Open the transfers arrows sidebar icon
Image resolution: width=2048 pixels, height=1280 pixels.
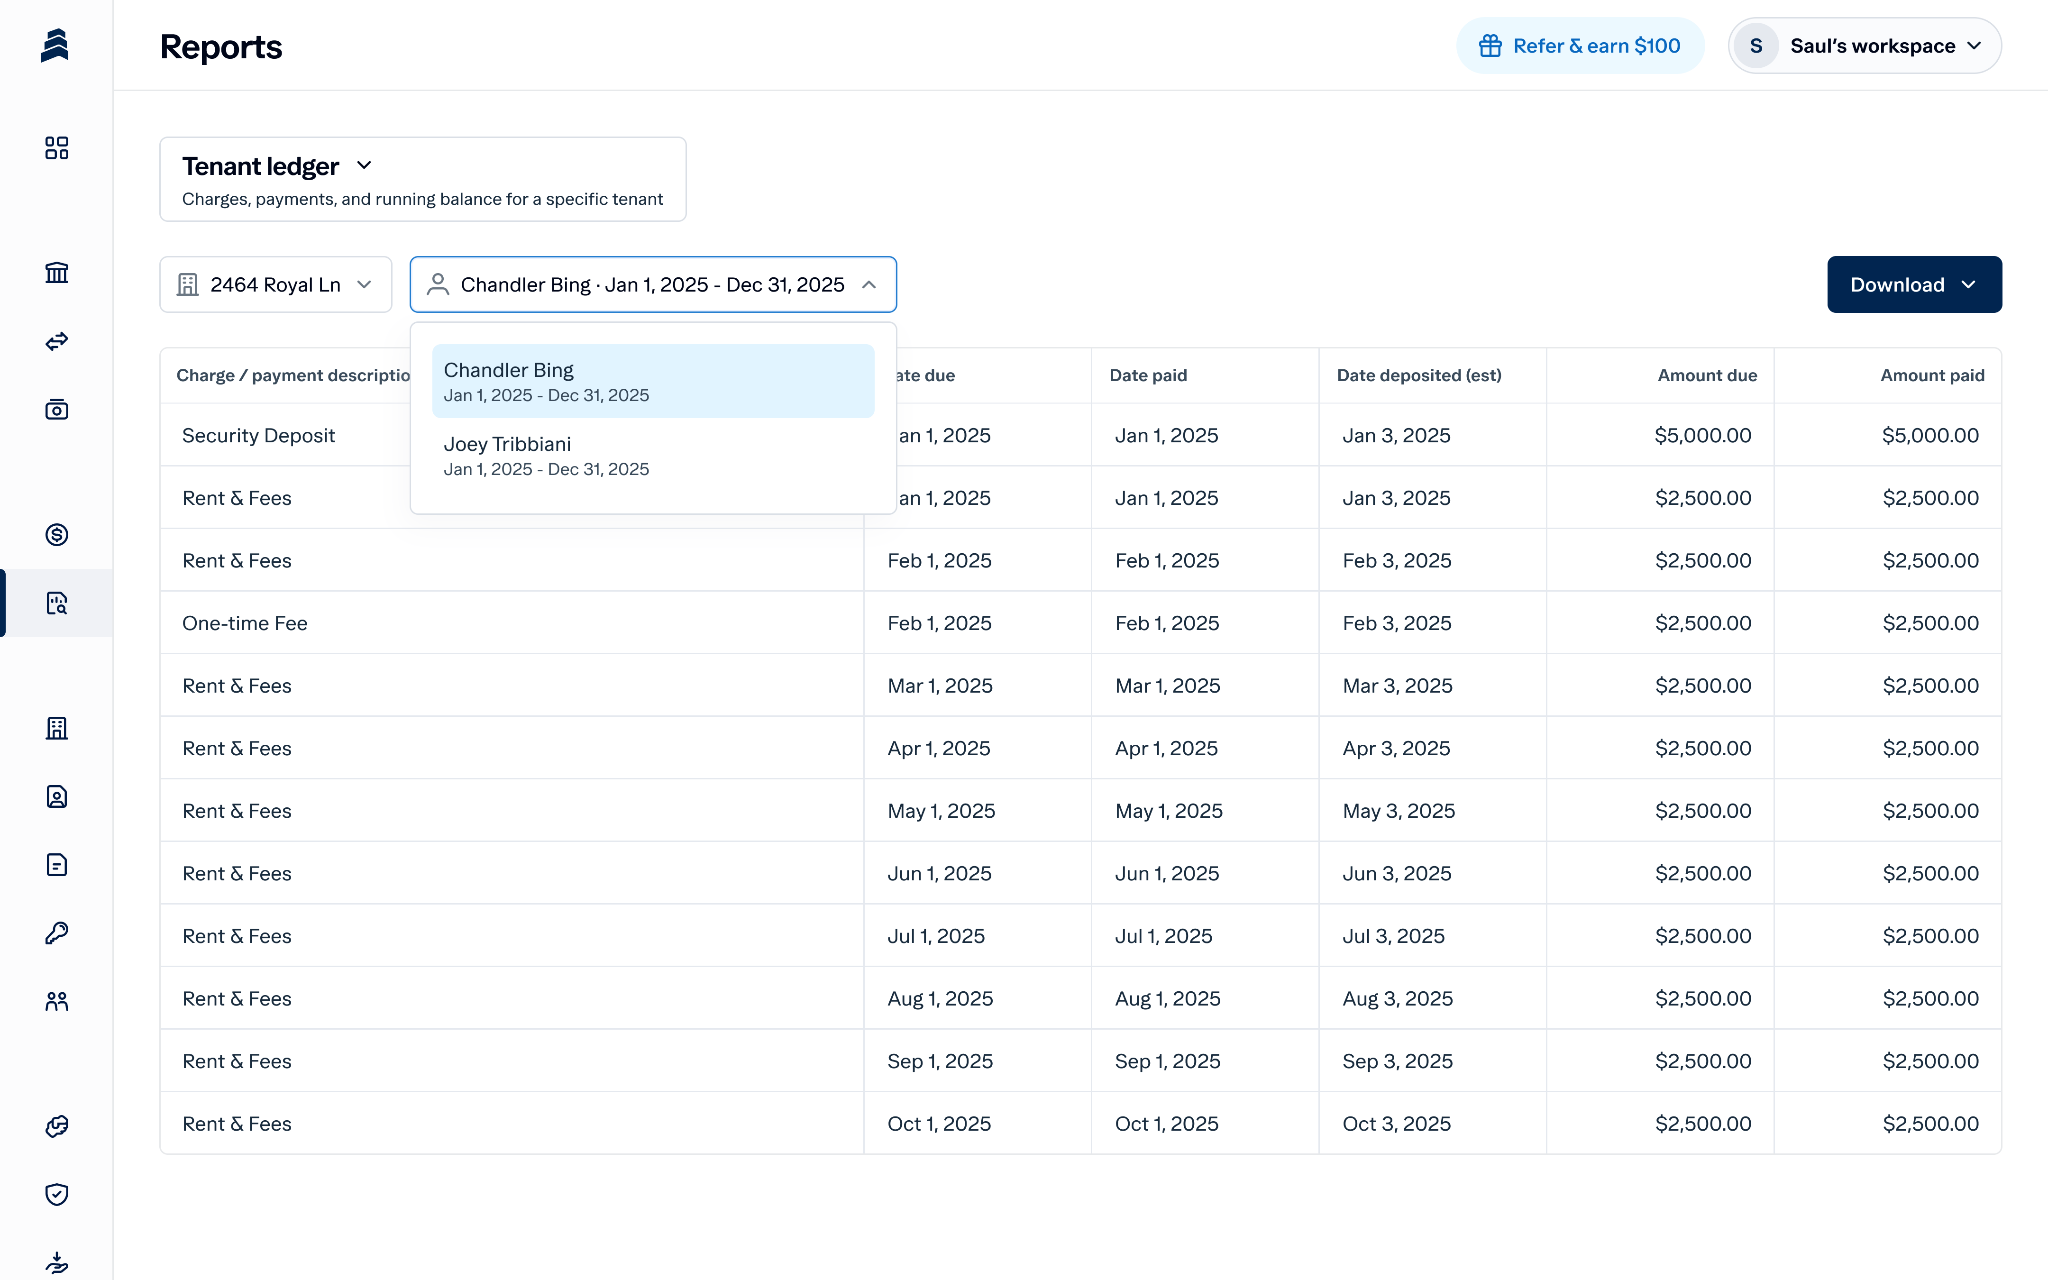point(57,341)
